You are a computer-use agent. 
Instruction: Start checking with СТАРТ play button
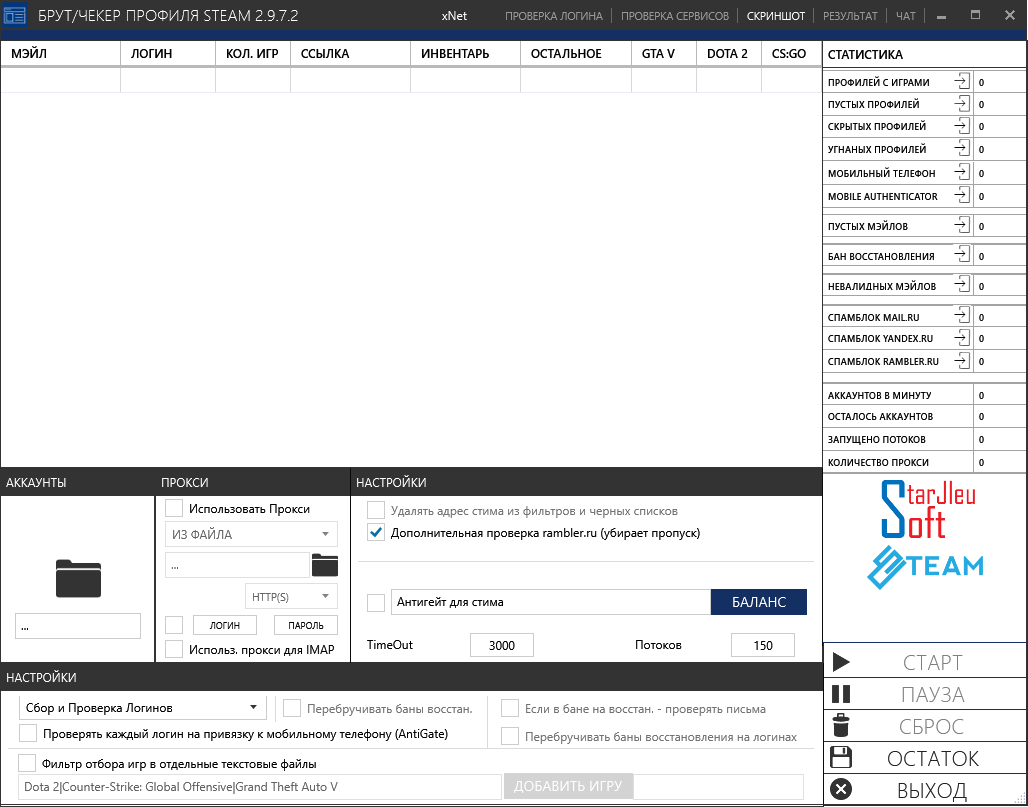click(x=925, y=661)
